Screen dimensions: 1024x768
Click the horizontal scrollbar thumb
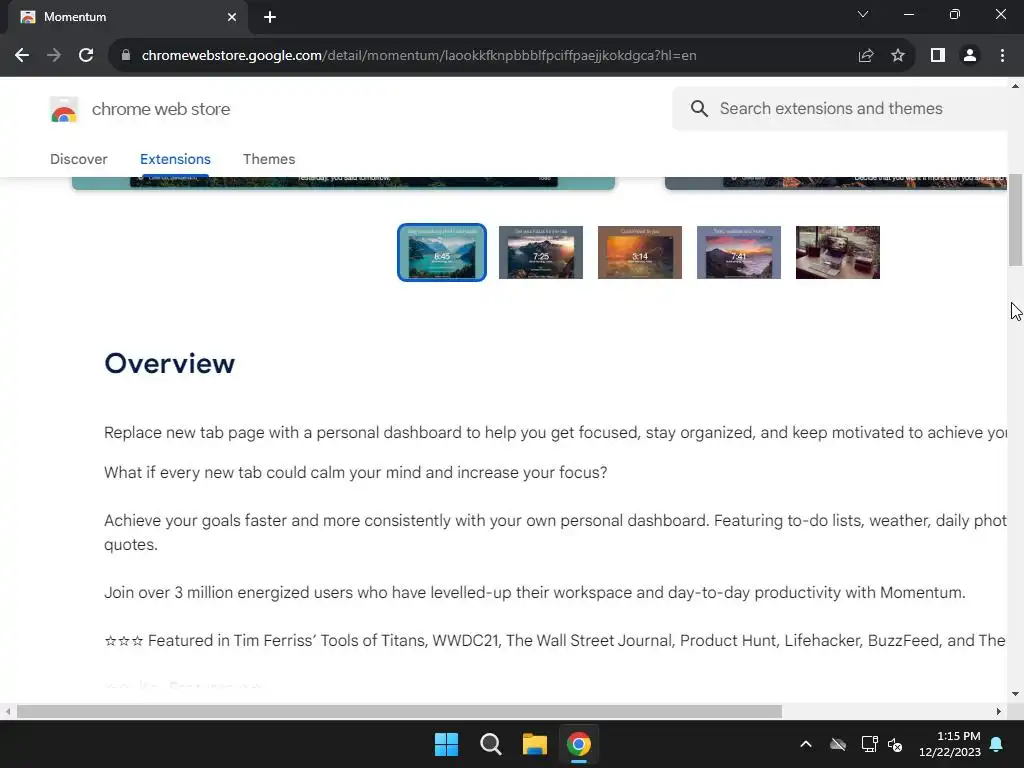pos(399,711)
